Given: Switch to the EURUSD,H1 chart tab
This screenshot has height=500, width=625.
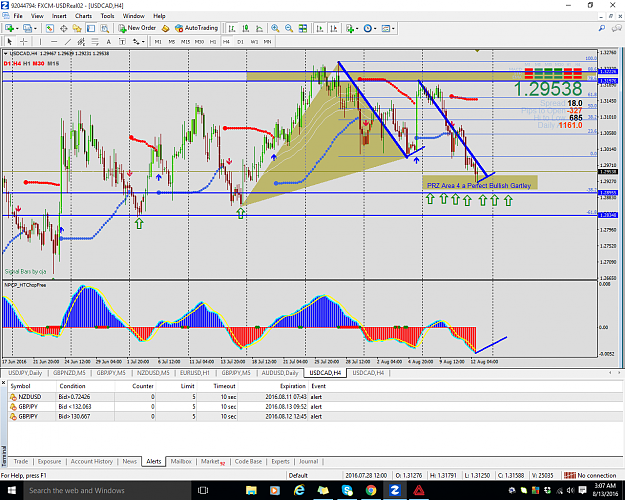Looking at the screenshot, I should point(195,373).
